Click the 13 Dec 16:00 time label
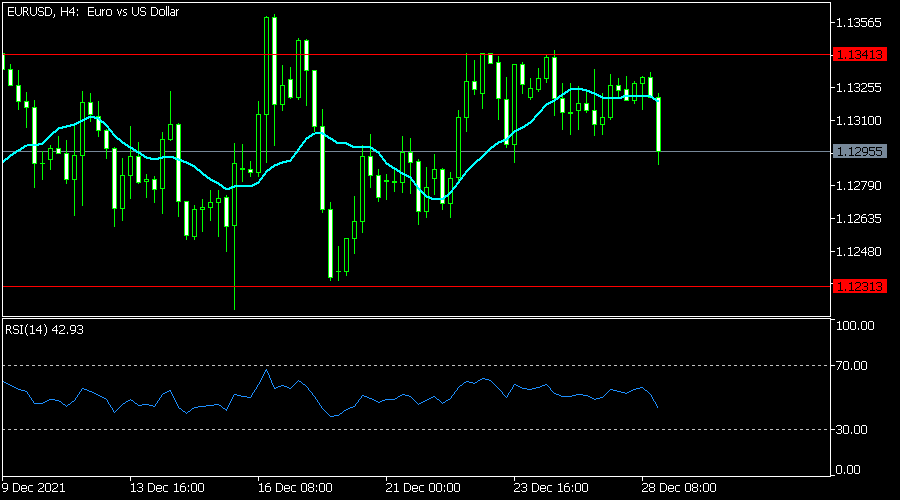Screen dimensions: 900x500 coord(167,488)
